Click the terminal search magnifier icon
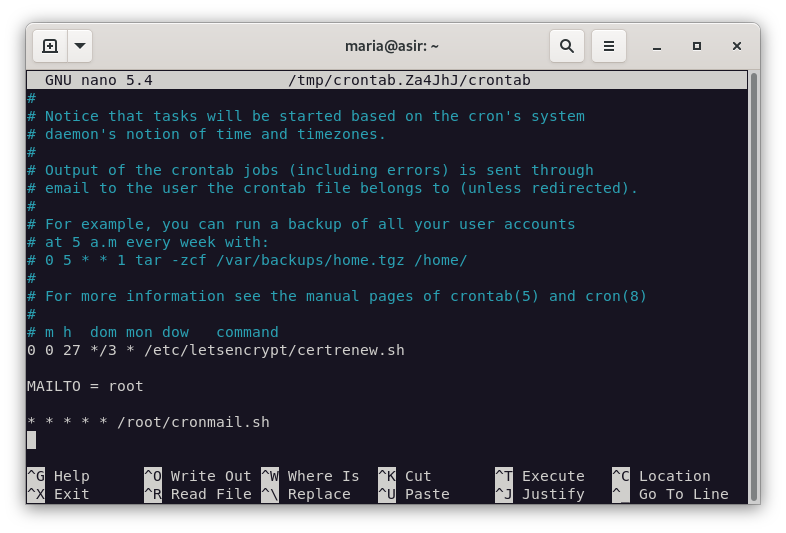The image size is (786, 533). tap(567, 46)
